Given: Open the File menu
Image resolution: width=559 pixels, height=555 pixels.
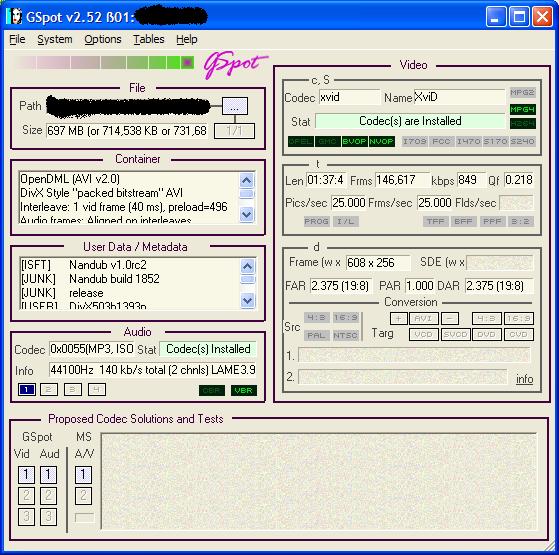Looking at the screenshot, I should click(x=17, y=39).
